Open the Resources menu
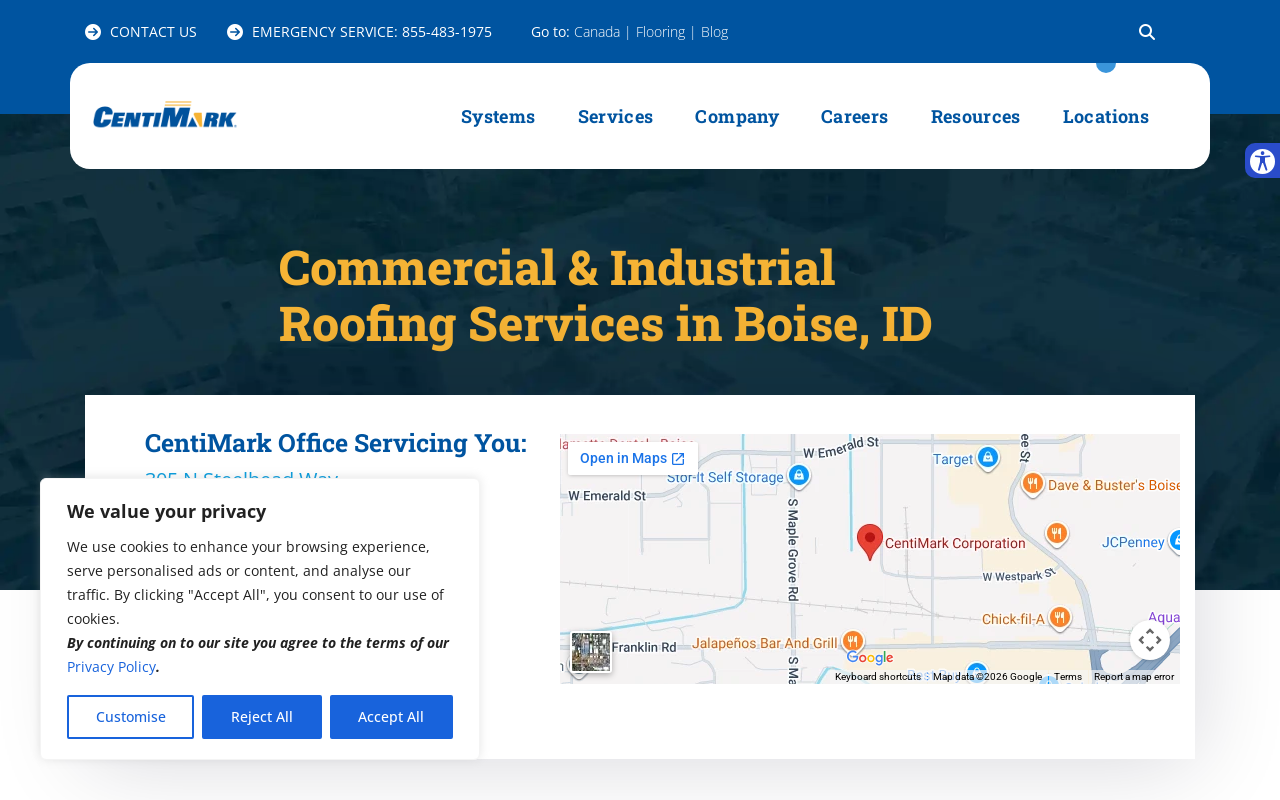The height and width of the screenshot is (800, 1280). (x=975, y=116)
